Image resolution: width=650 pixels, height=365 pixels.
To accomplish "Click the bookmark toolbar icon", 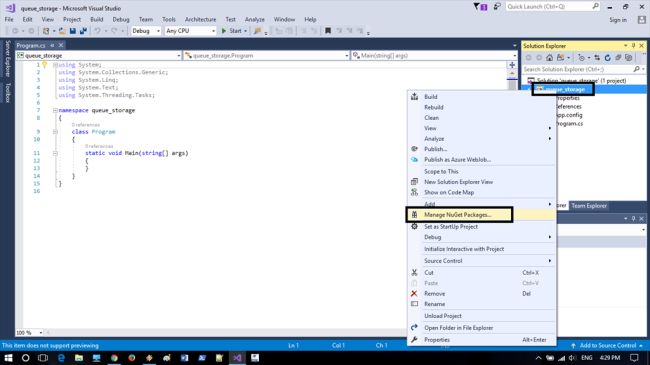I will tap(328, 31).
